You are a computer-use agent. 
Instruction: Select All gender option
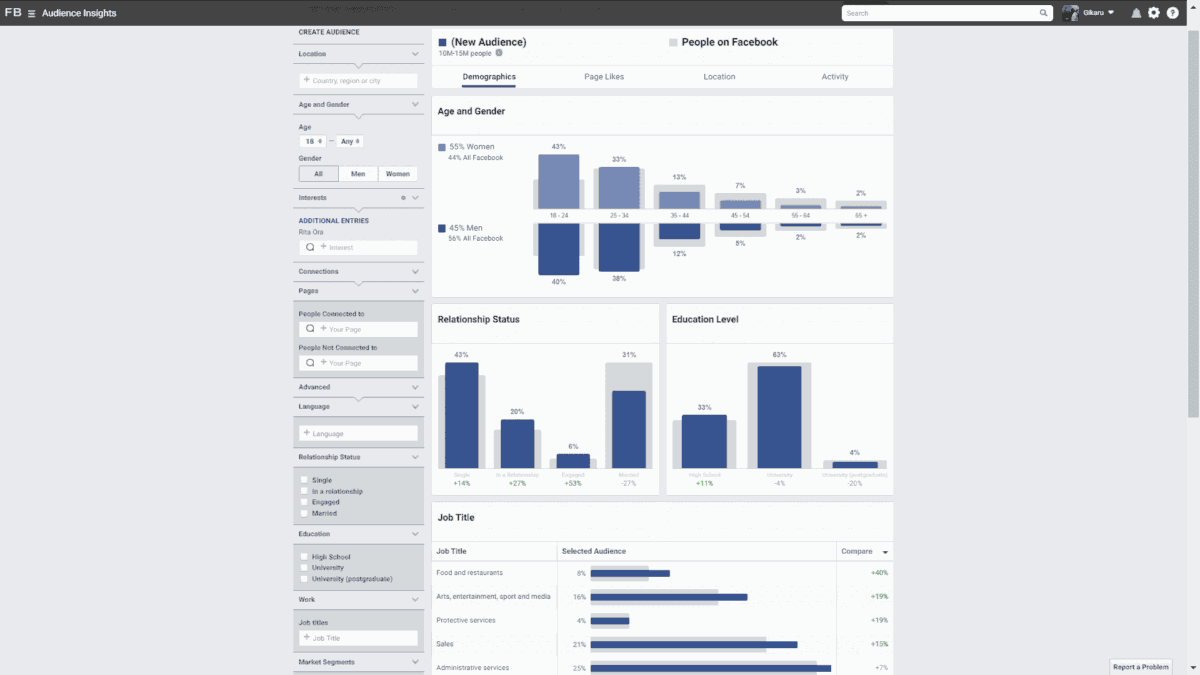pyautogui.click(x=318, y=174)
